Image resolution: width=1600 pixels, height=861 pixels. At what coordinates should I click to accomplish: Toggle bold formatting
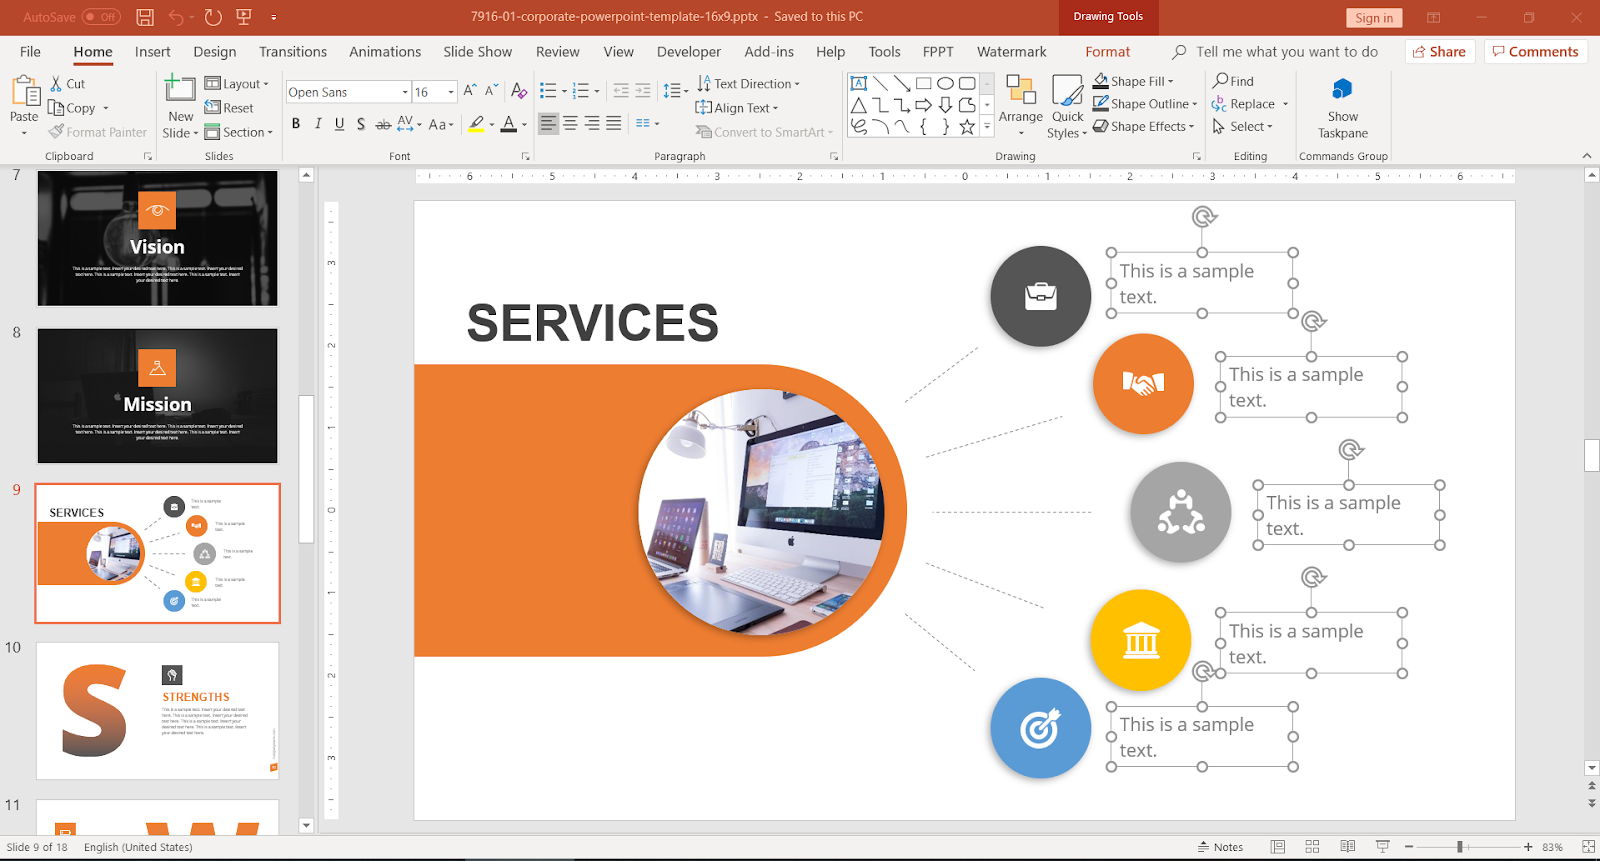click(x=296, y=124)
